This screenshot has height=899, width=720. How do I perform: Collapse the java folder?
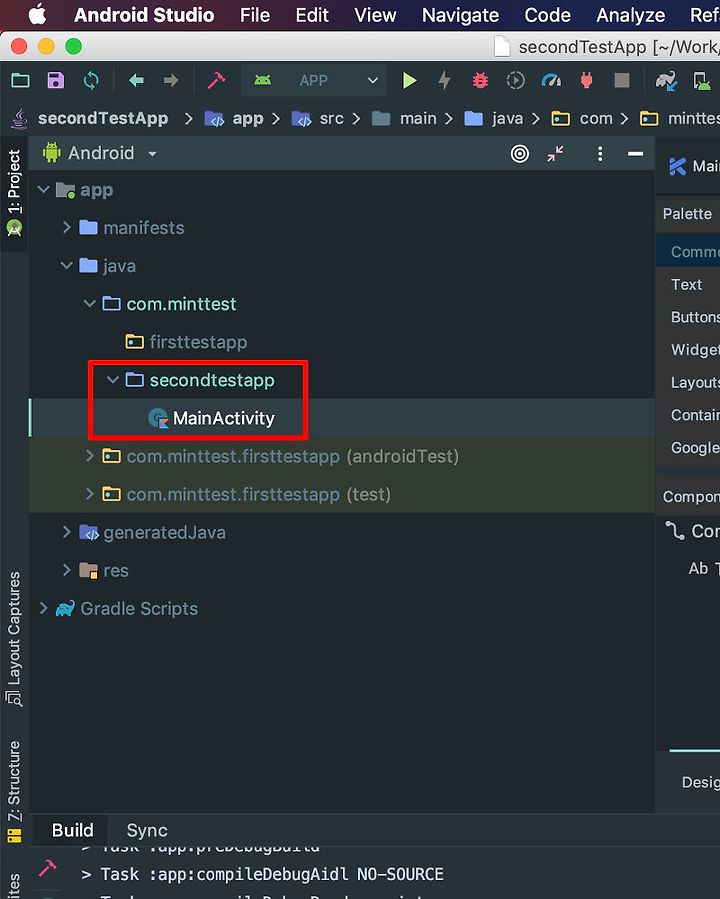[x=66, y=265]
